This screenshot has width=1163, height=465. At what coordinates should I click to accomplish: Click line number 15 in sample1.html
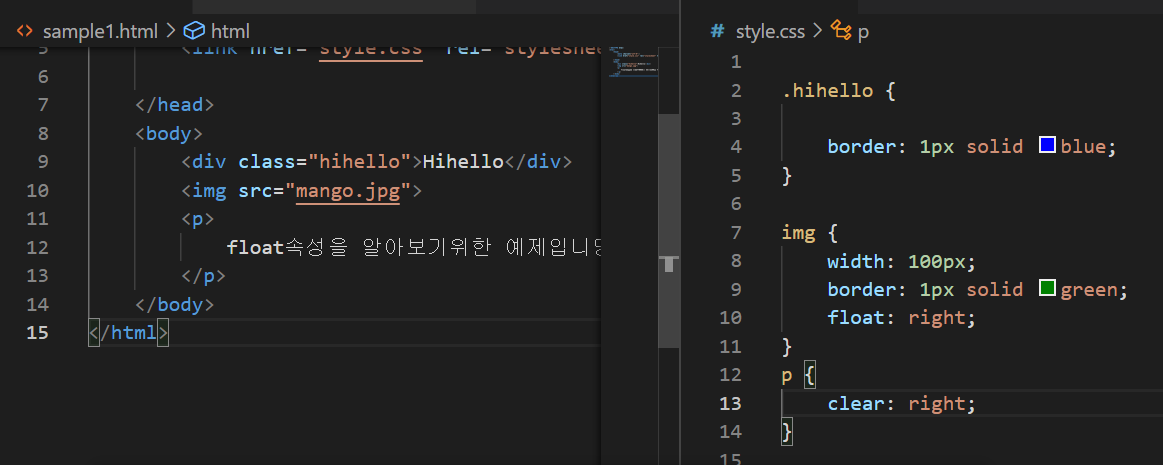pyautogui.click(x=37, y=333)
